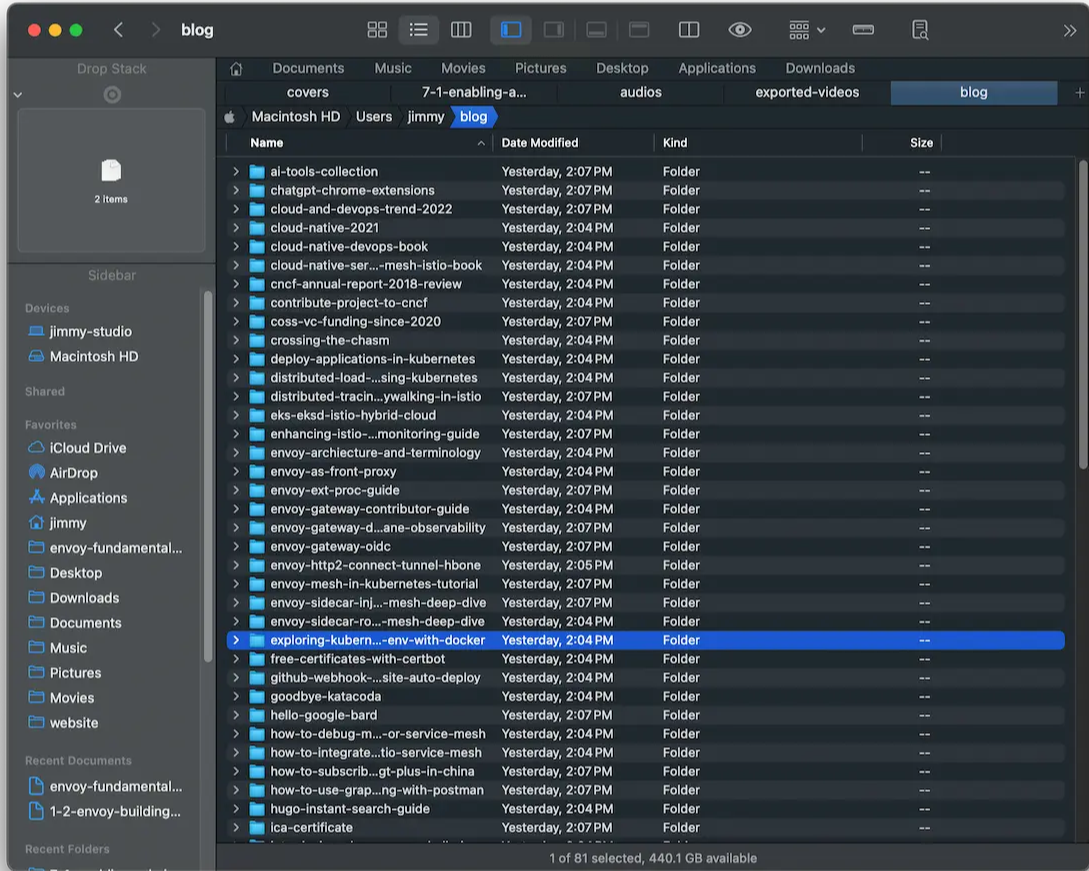Sort by the Date Modified column header

540,143
